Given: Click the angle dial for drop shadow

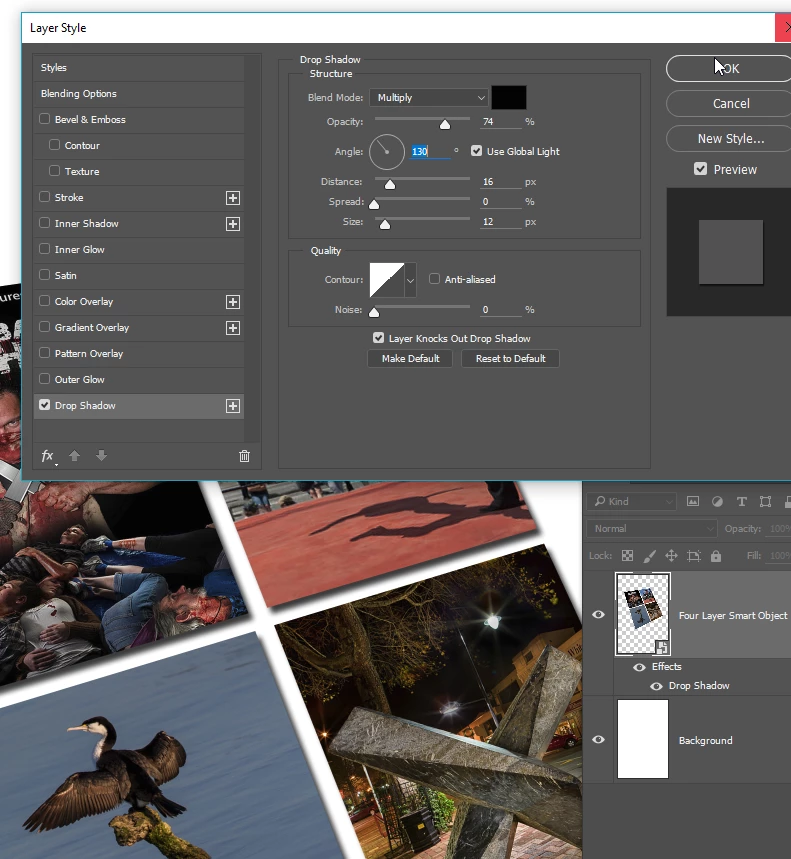Looking at the screenshot, I should (387, 152).
